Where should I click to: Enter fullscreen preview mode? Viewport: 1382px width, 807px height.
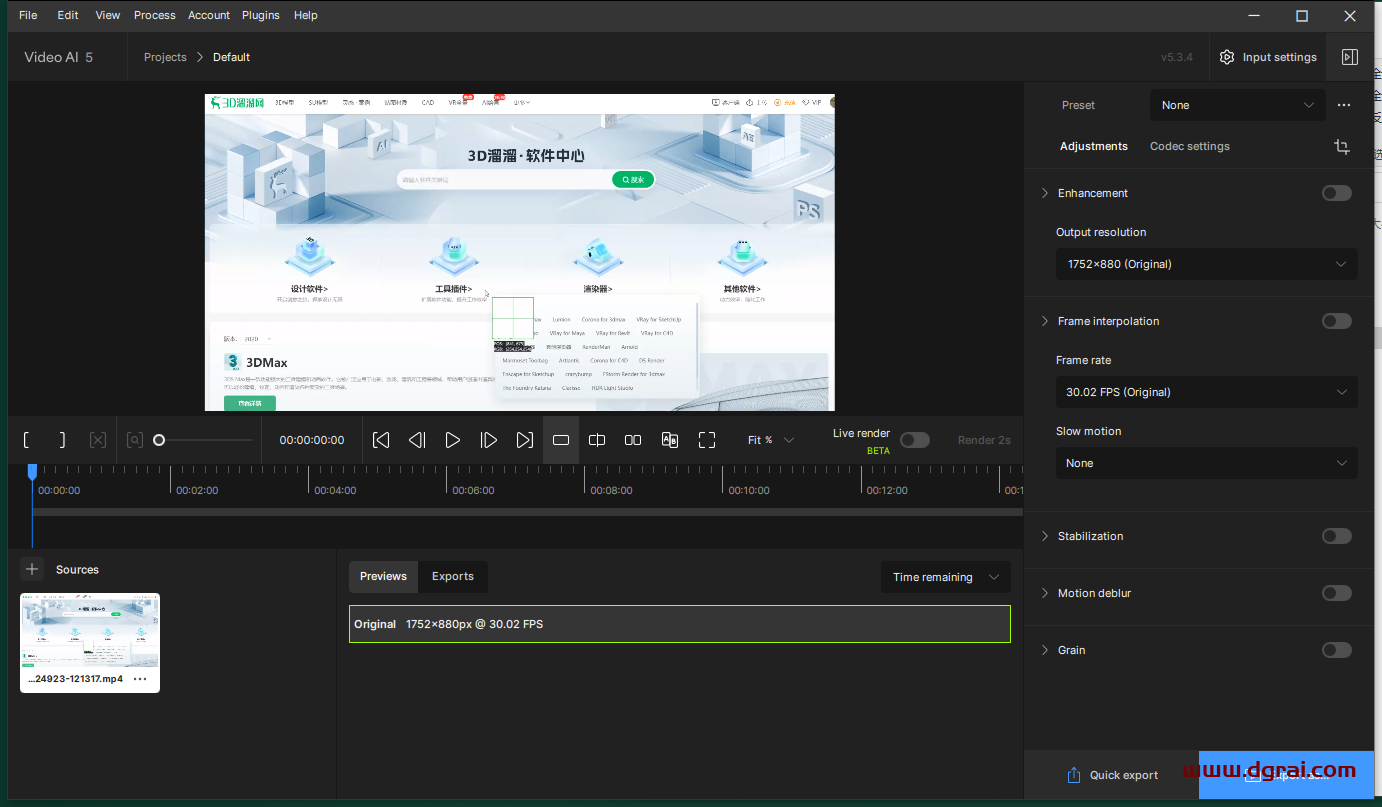(707, 440)
